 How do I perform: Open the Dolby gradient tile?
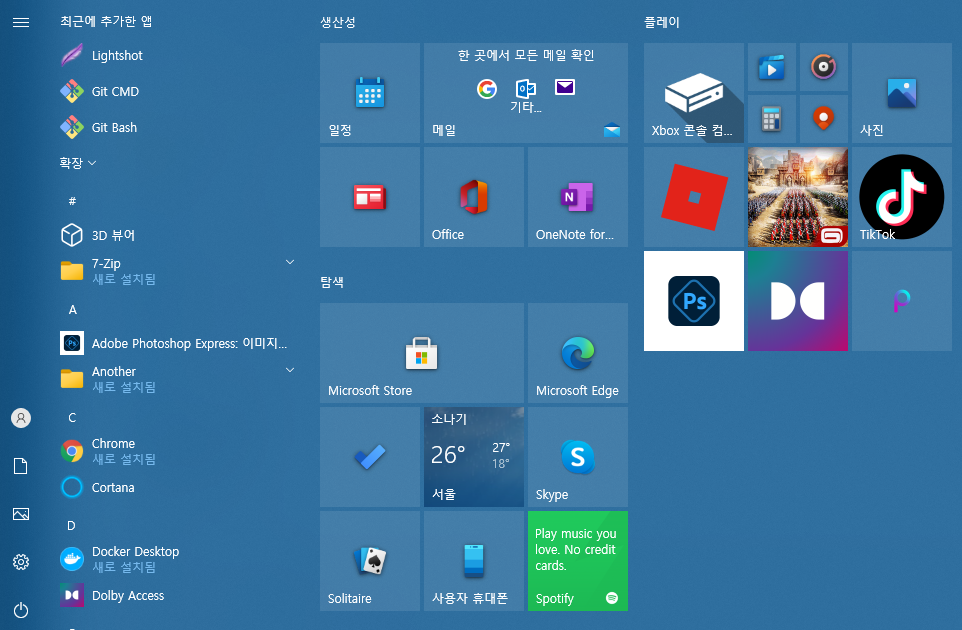tap(798, 301)
